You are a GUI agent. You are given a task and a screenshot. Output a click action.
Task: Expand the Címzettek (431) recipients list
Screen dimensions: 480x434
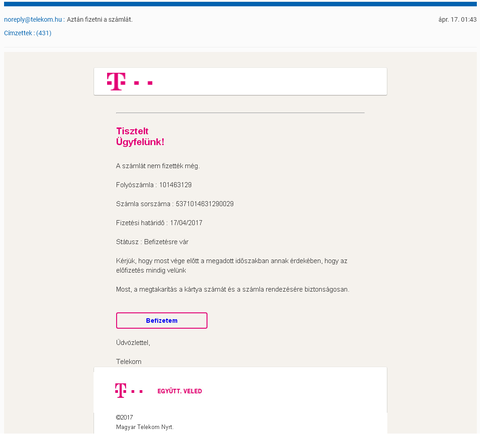tap(28, 33)
